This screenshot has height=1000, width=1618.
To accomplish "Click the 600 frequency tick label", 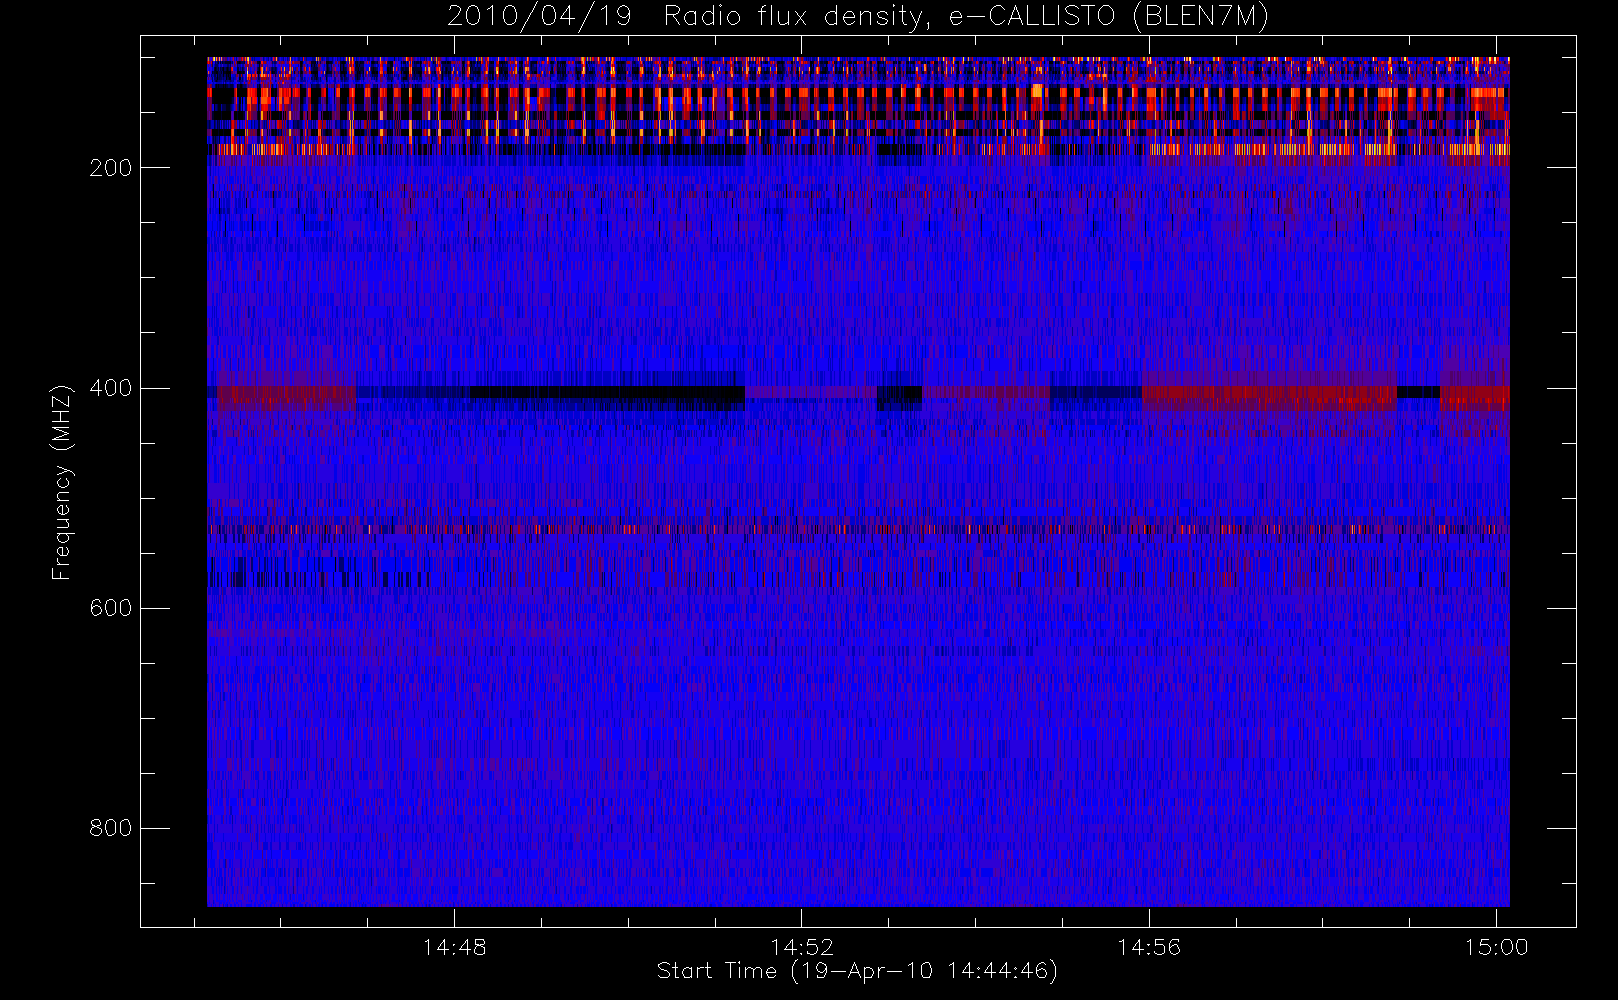I will pyautogui.click(x=110, y=608).
